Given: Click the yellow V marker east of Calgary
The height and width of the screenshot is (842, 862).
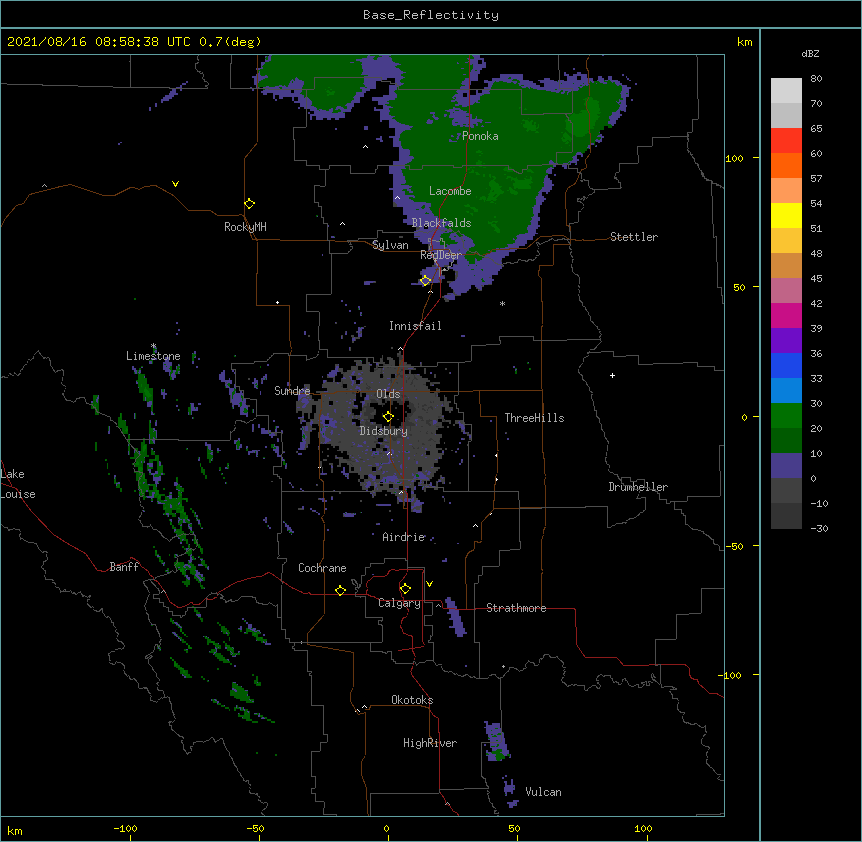Looking at the screenshot, I should (429, 584).
